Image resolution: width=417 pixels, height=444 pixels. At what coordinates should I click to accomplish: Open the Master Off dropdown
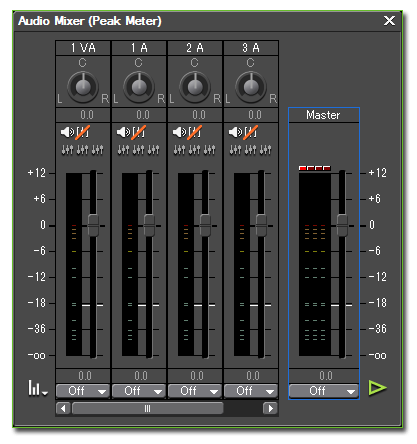324,391
